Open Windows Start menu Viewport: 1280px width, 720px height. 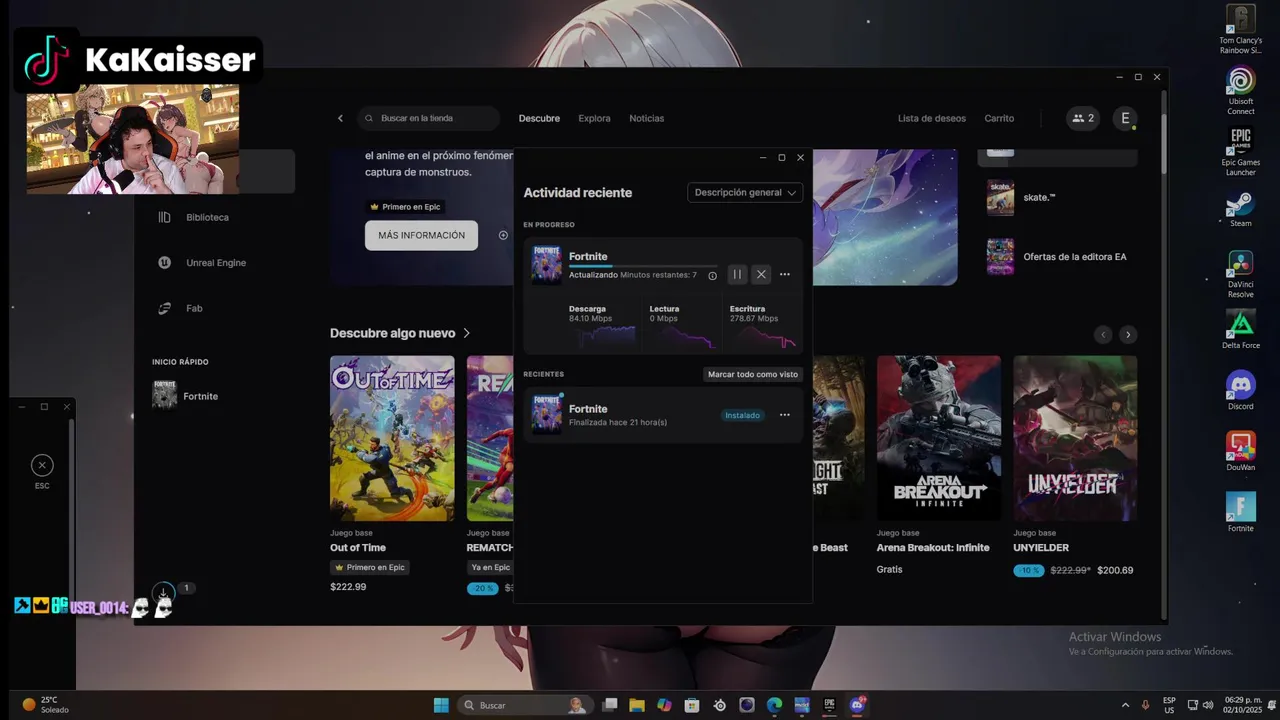tap(441, 705)
